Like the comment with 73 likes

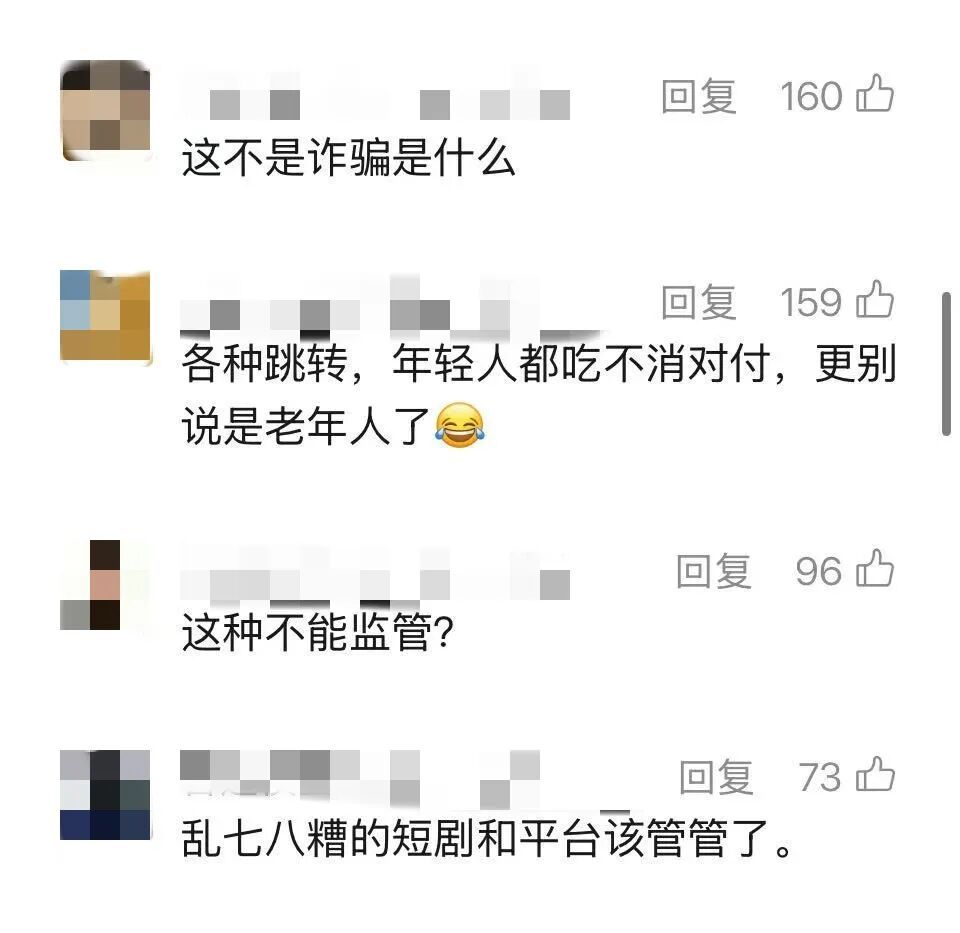tap(875, 775)
